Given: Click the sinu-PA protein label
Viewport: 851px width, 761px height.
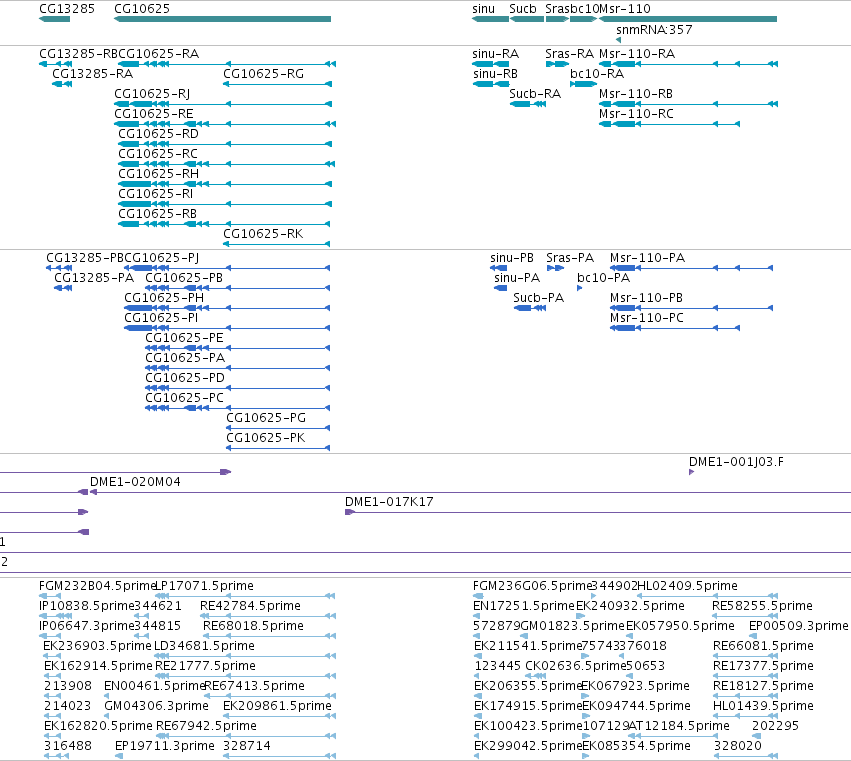Looking at the screenshot, I should (517, 278).
